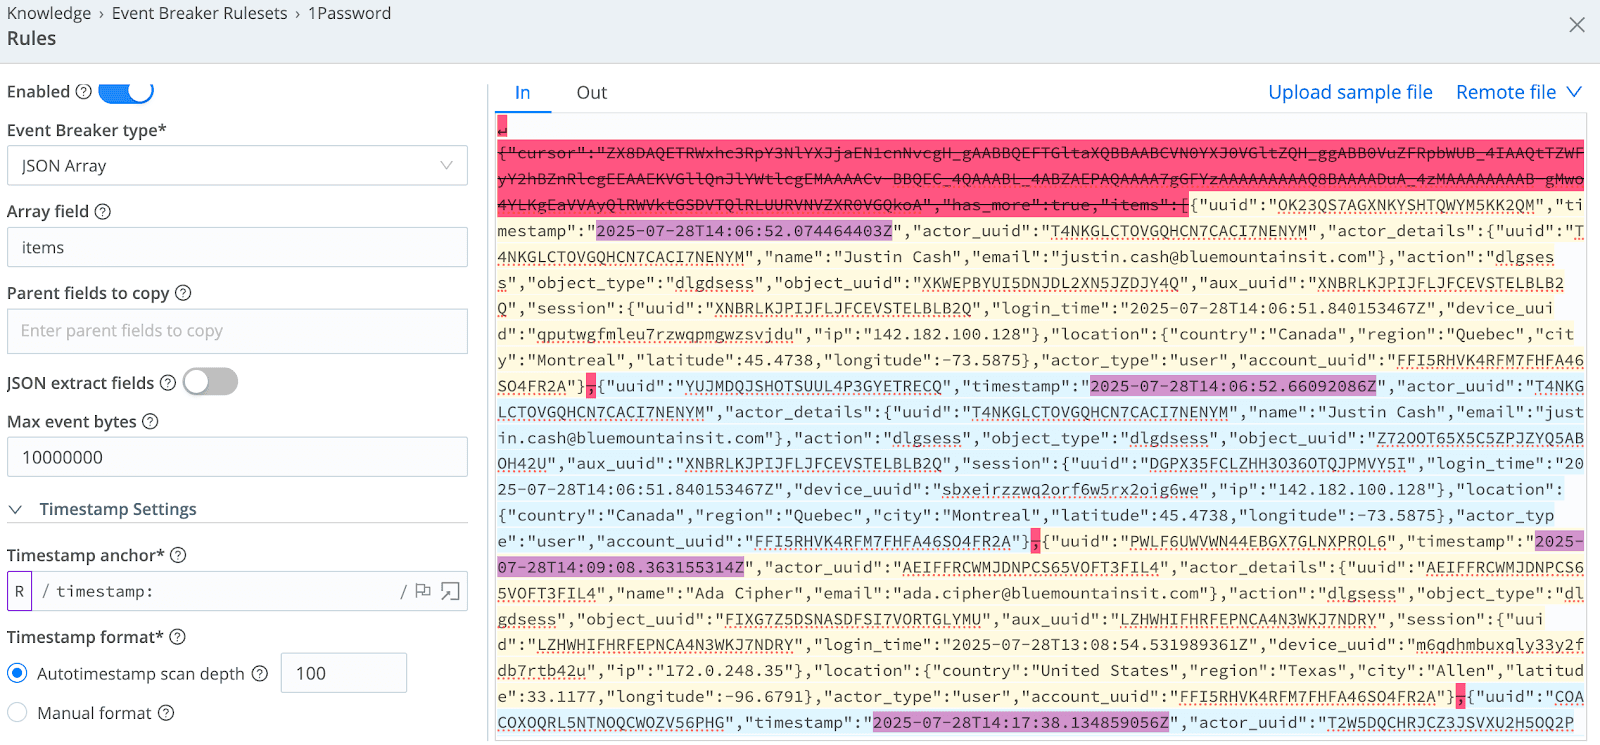
Task: Open help for Autotimestamp scan depth
Action: (x=260, y=674)
